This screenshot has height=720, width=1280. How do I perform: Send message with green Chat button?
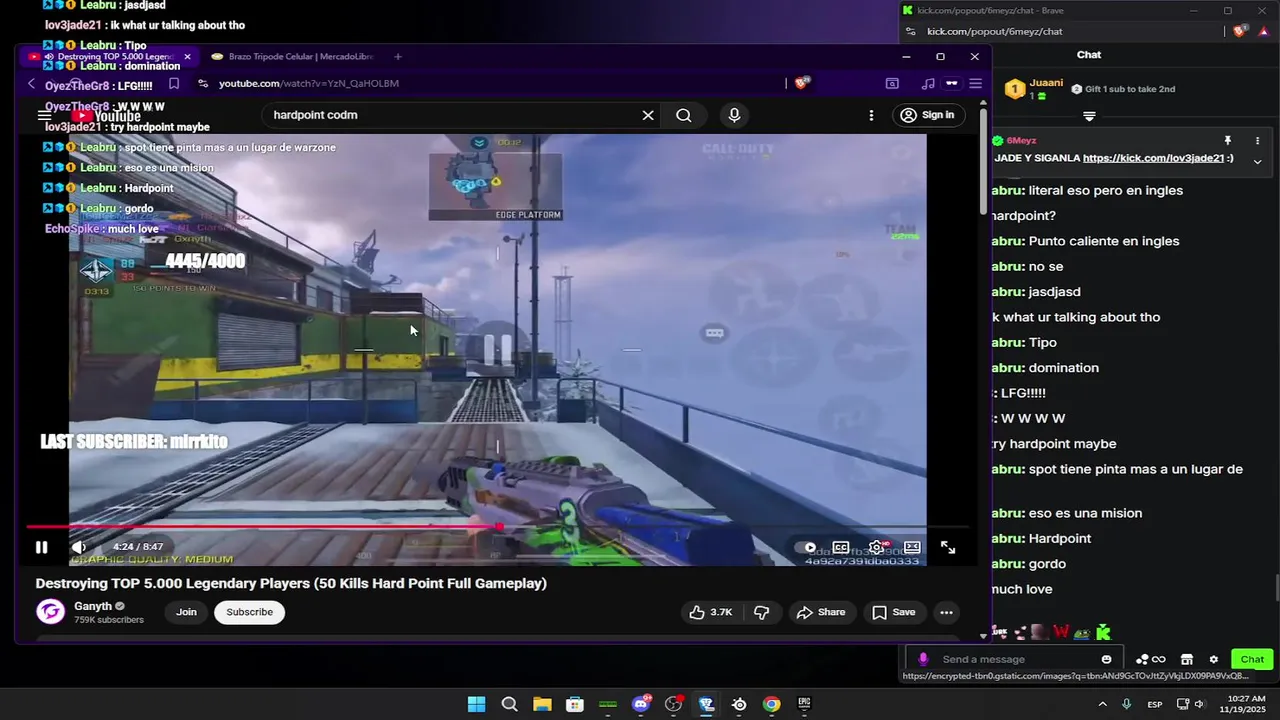[x=1252, y=659]
